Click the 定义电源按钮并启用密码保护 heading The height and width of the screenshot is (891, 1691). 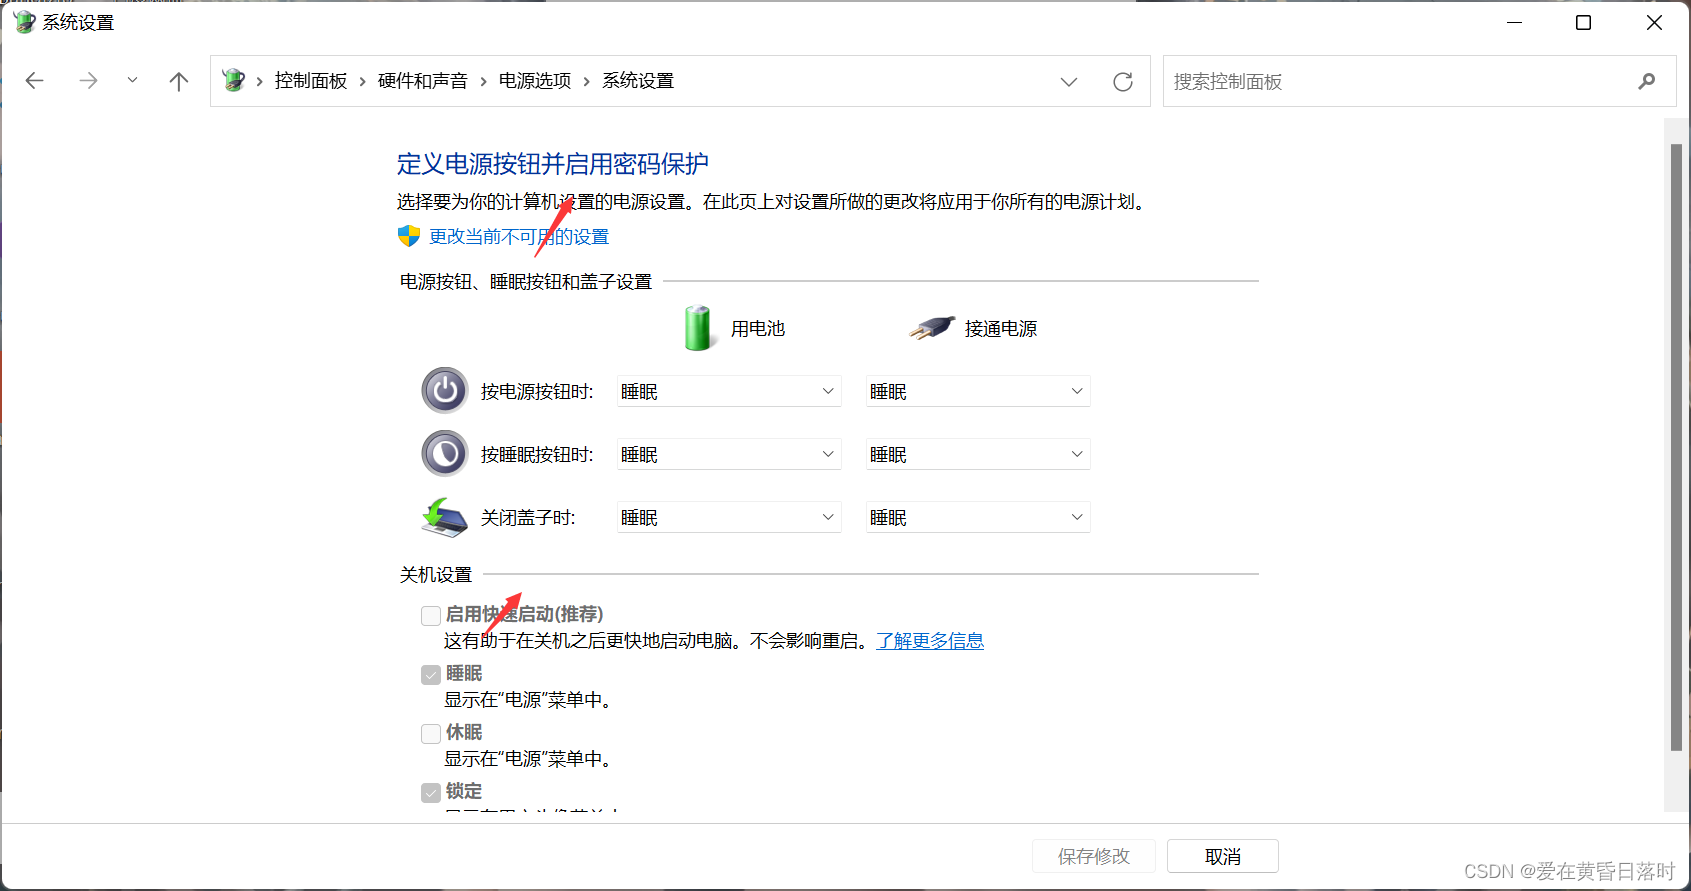click(553, 164)
